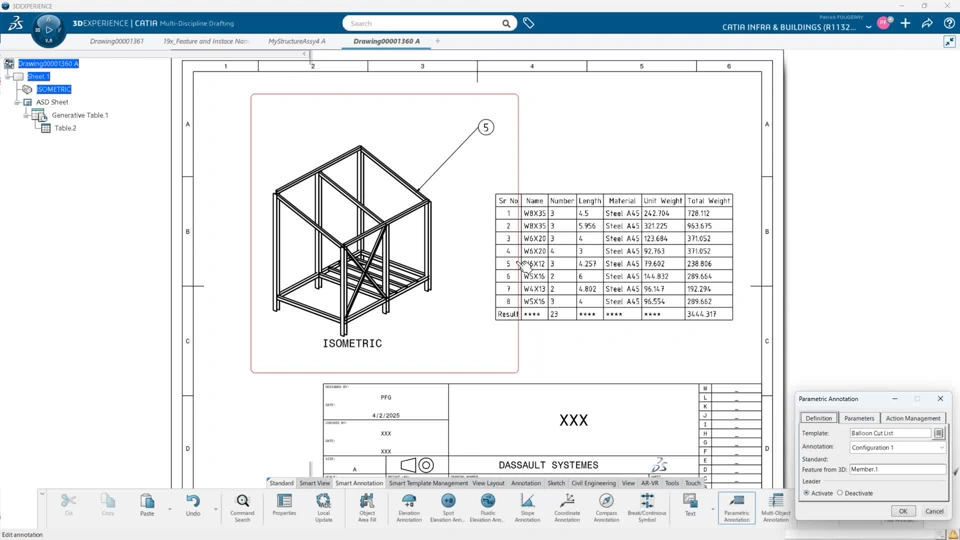Click the user profile avatar
Screen dimensions: 960x540
point(884,23)
